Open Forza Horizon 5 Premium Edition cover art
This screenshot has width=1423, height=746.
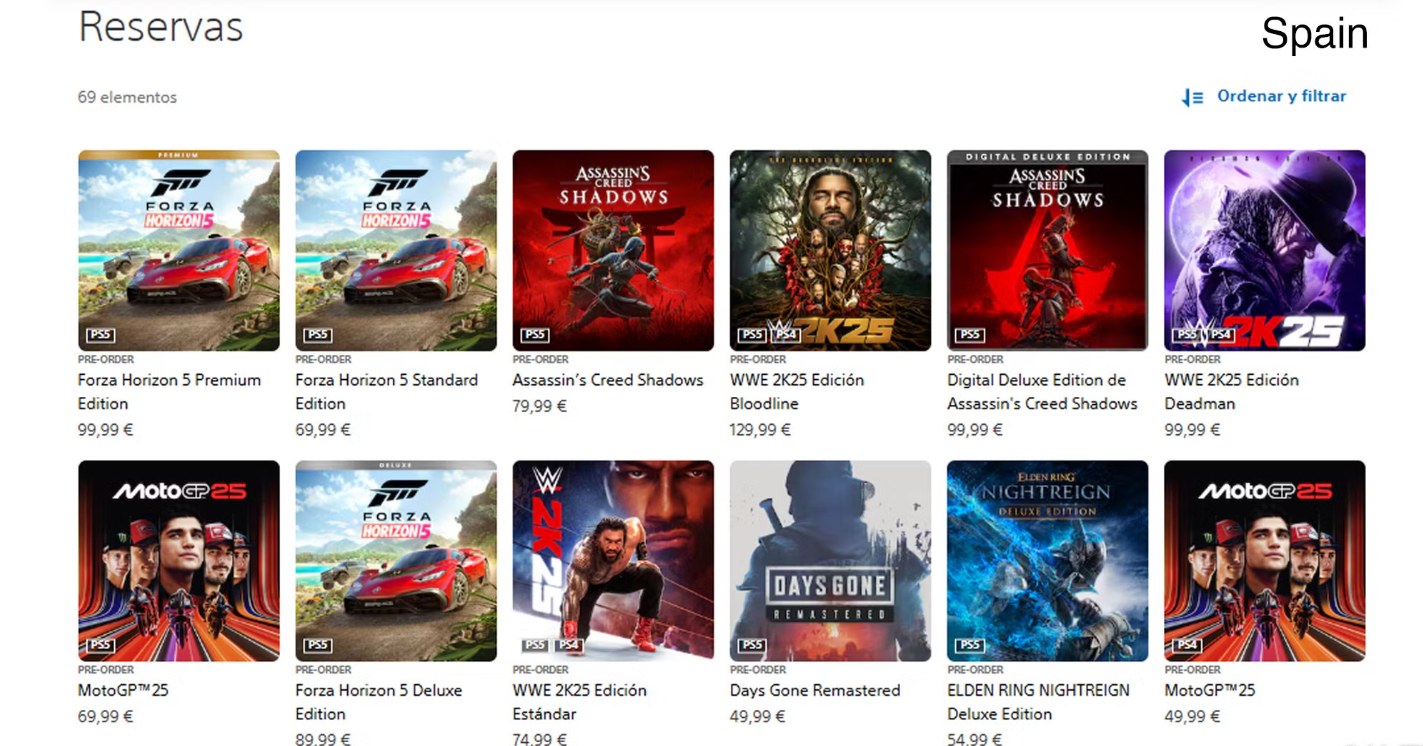coord(179,250)
